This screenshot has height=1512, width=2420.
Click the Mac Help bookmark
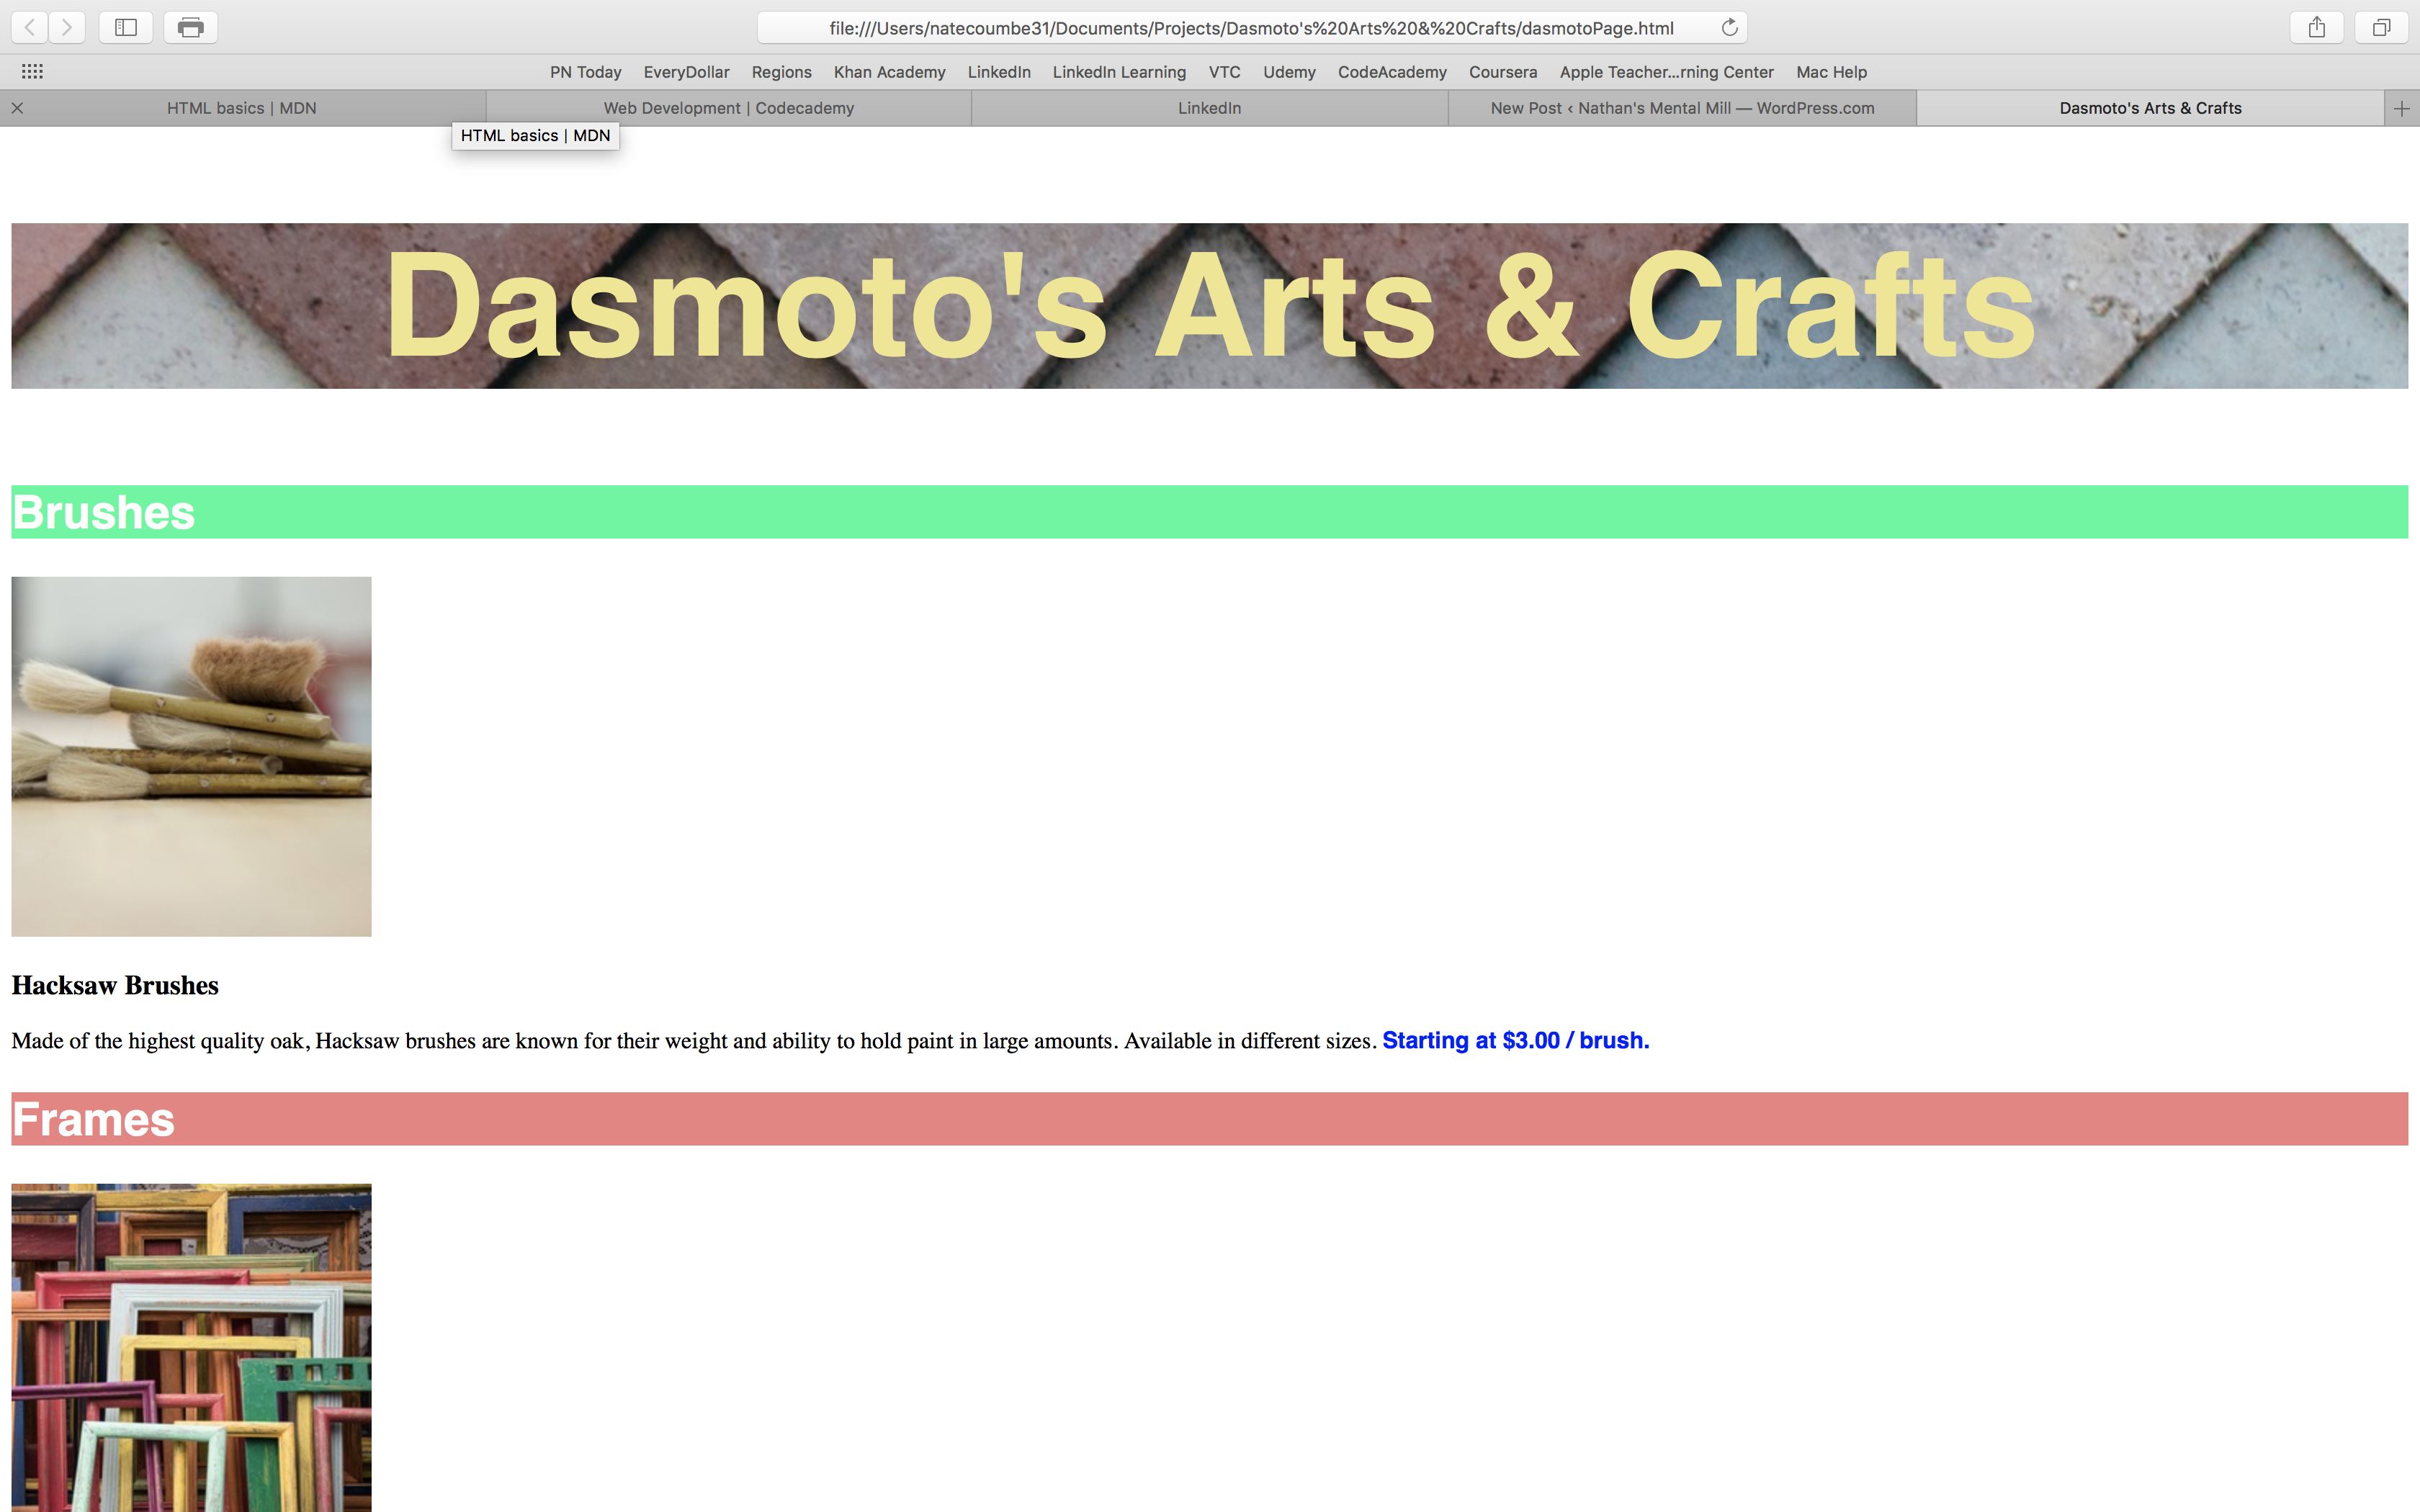[1831, 72]
